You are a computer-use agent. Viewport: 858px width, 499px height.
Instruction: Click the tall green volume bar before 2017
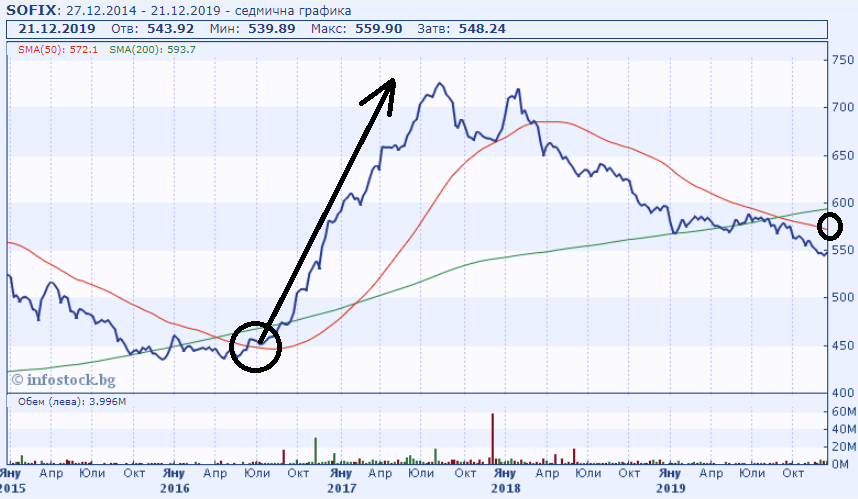[316, 451]
